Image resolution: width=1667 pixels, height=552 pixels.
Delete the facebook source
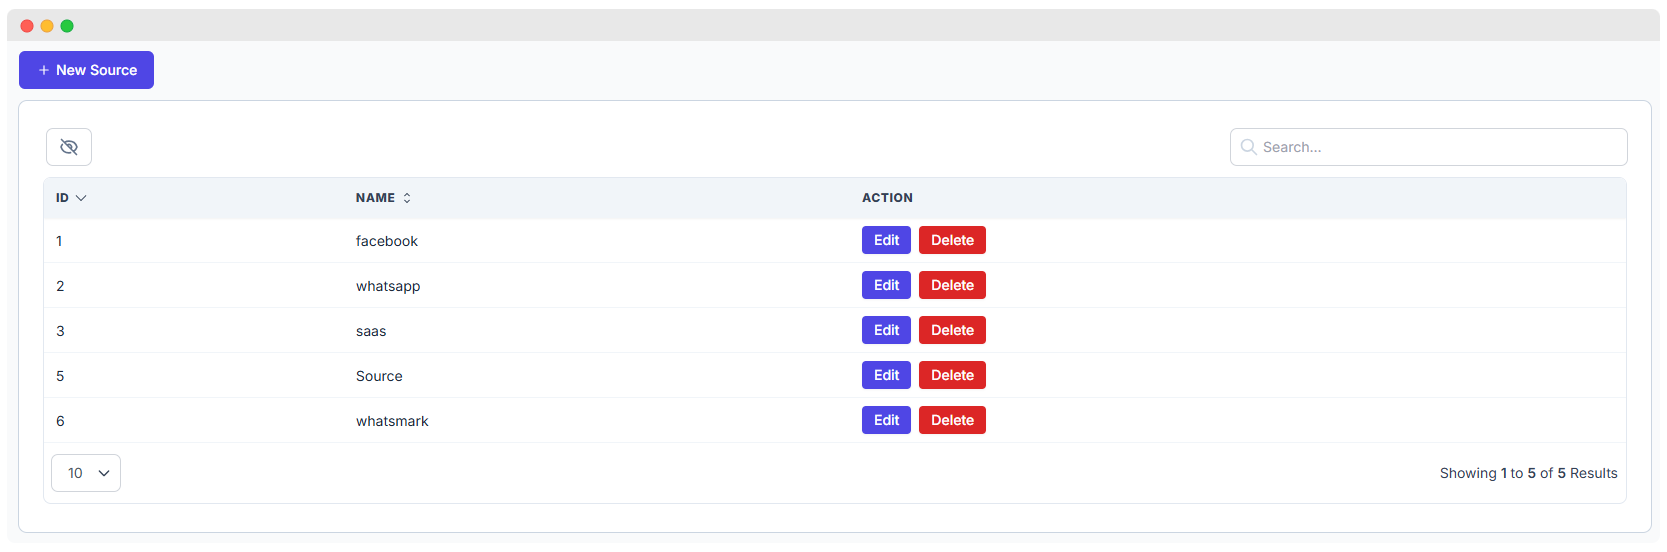pos(952,240)
